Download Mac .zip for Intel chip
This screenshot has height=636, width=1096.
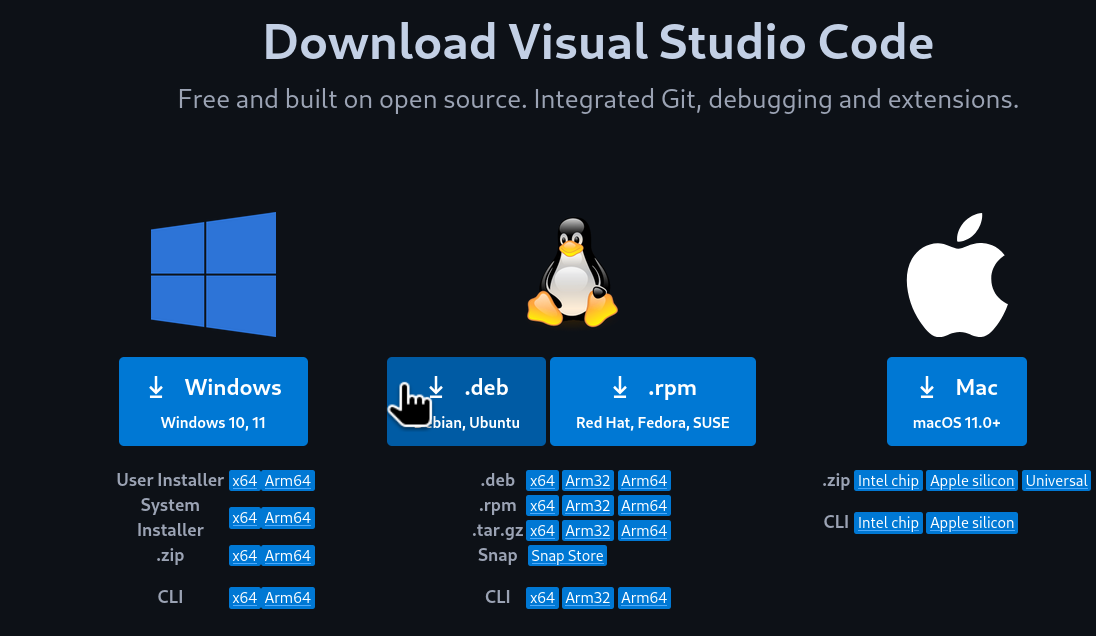coord(888,481)
